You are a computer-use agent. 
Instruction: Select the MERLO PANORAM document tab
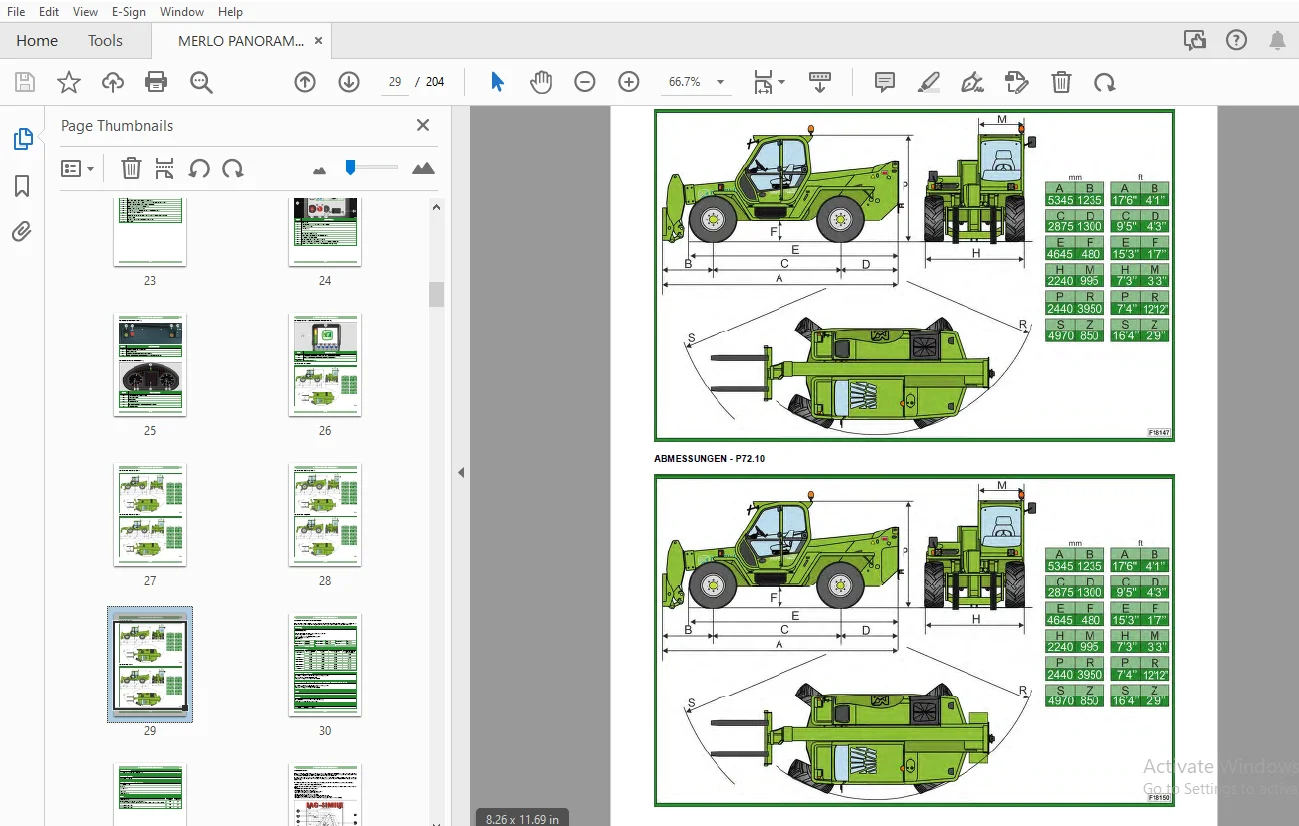241,41
